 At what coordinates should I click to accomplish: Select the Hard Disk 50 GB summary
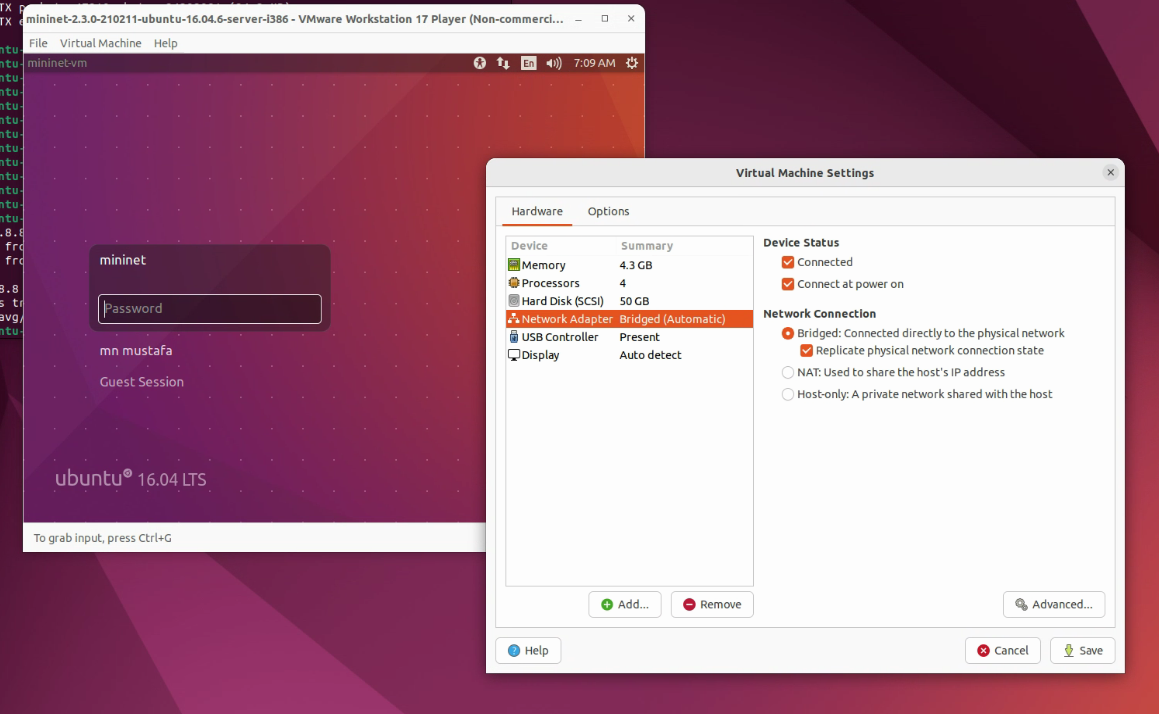[x=634, y=301]
